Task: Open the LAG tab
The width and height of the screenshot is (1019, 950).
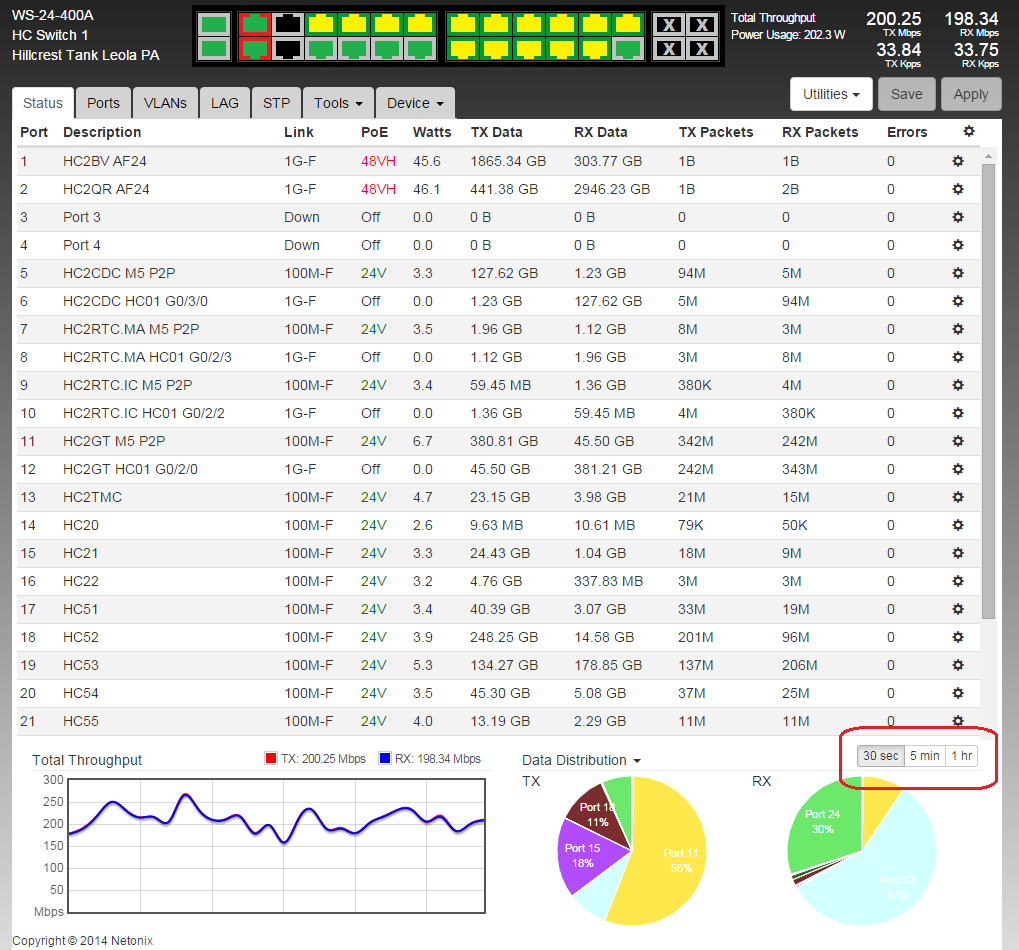Action: [225, 103]
